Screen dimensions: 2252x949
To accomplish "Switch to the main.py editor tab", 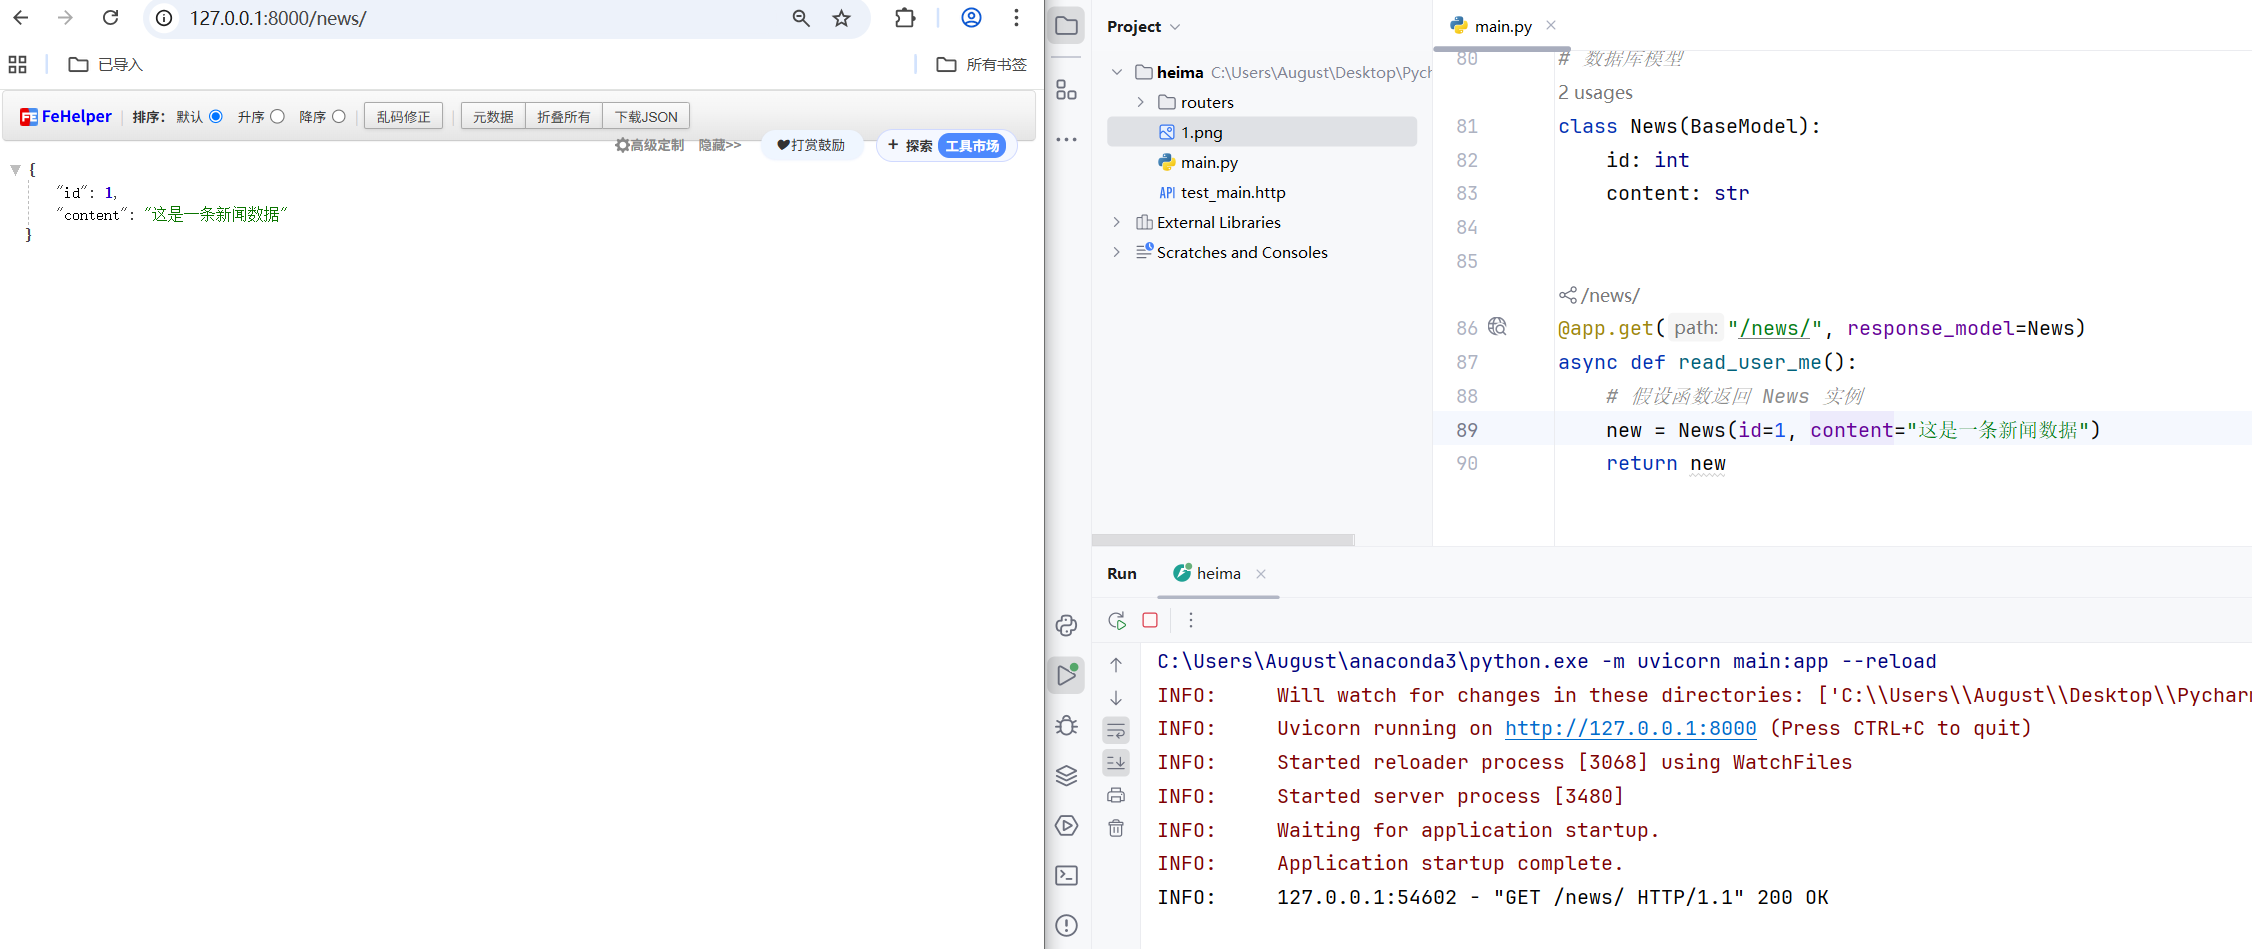I will (1502, 26).
